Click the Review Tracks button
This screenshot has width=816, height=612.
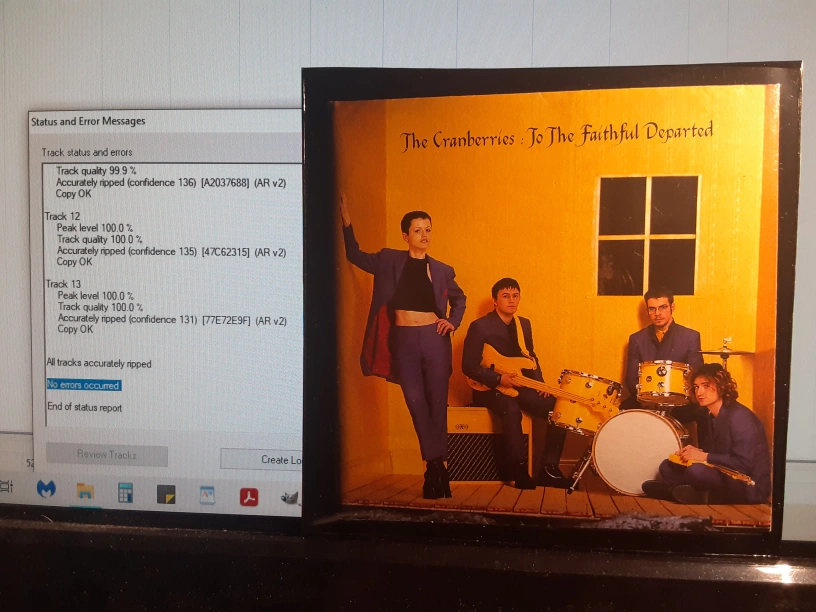pos(107,455)
